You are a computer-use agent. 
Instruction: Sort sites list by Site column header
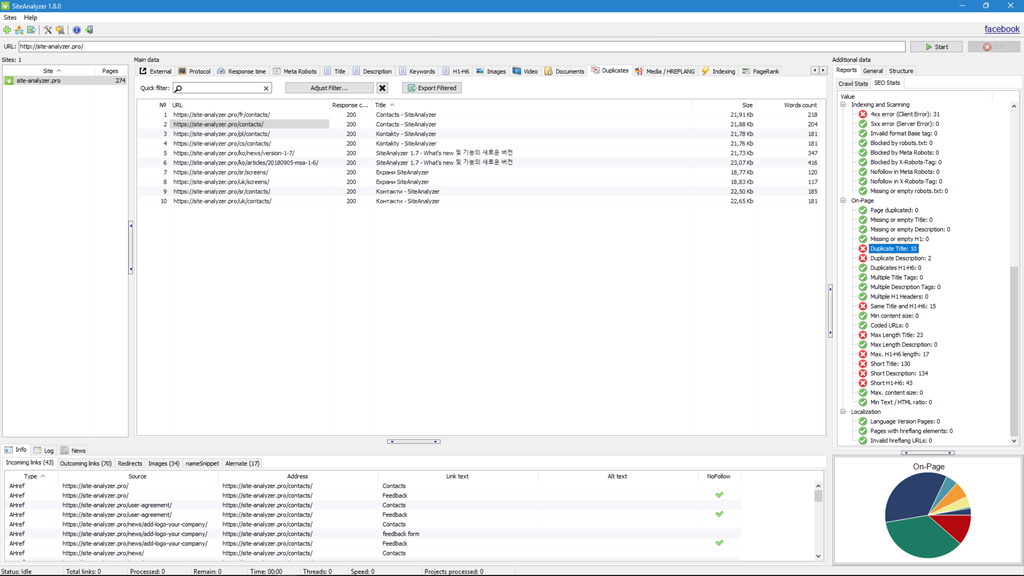[x=48, y=71]
